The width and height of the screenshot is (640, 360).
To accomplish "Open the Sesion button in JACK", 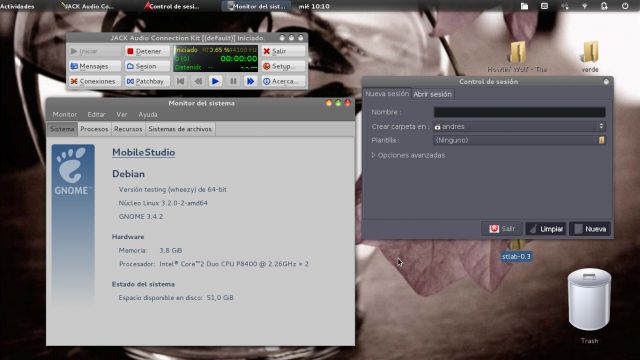I will point(147,66).
